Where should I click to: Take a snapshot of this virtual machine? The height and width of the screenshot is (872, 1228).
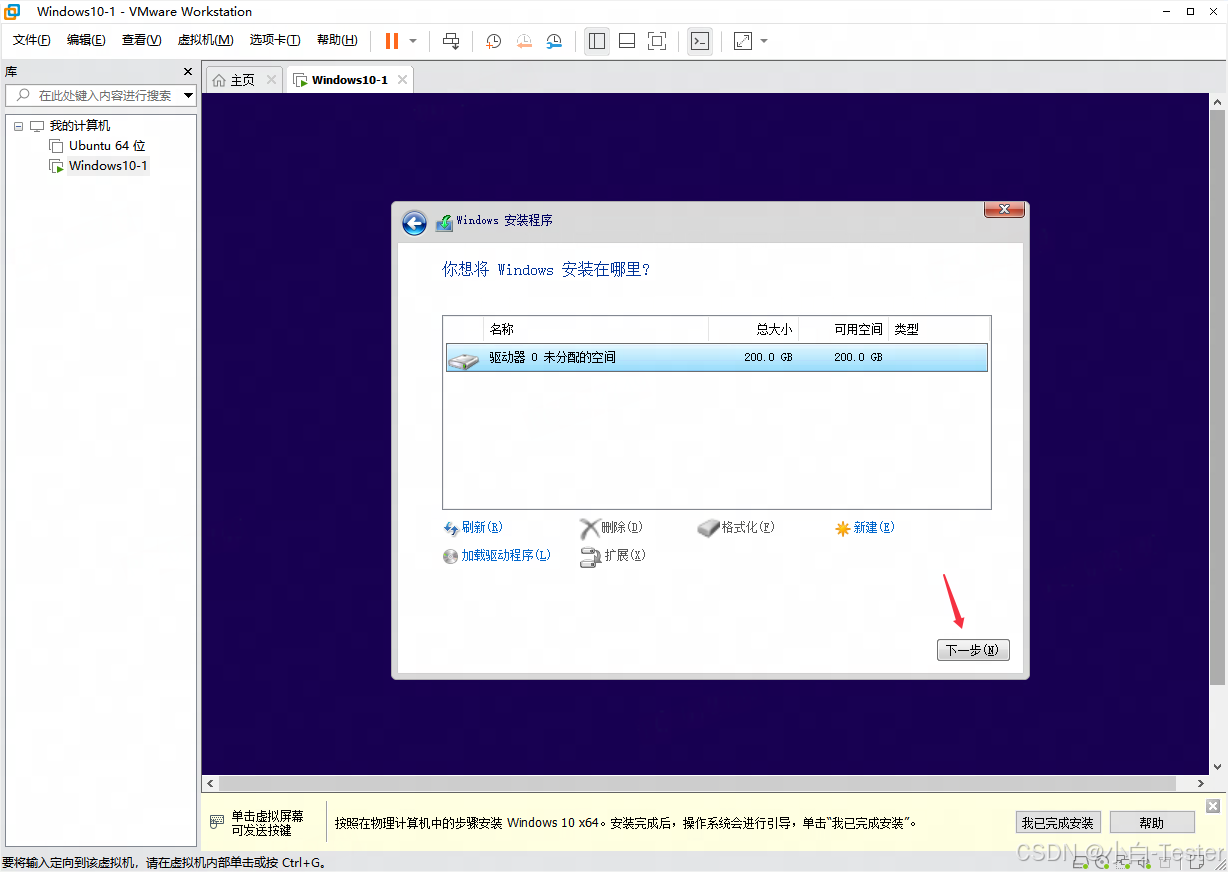pos(494,41)
